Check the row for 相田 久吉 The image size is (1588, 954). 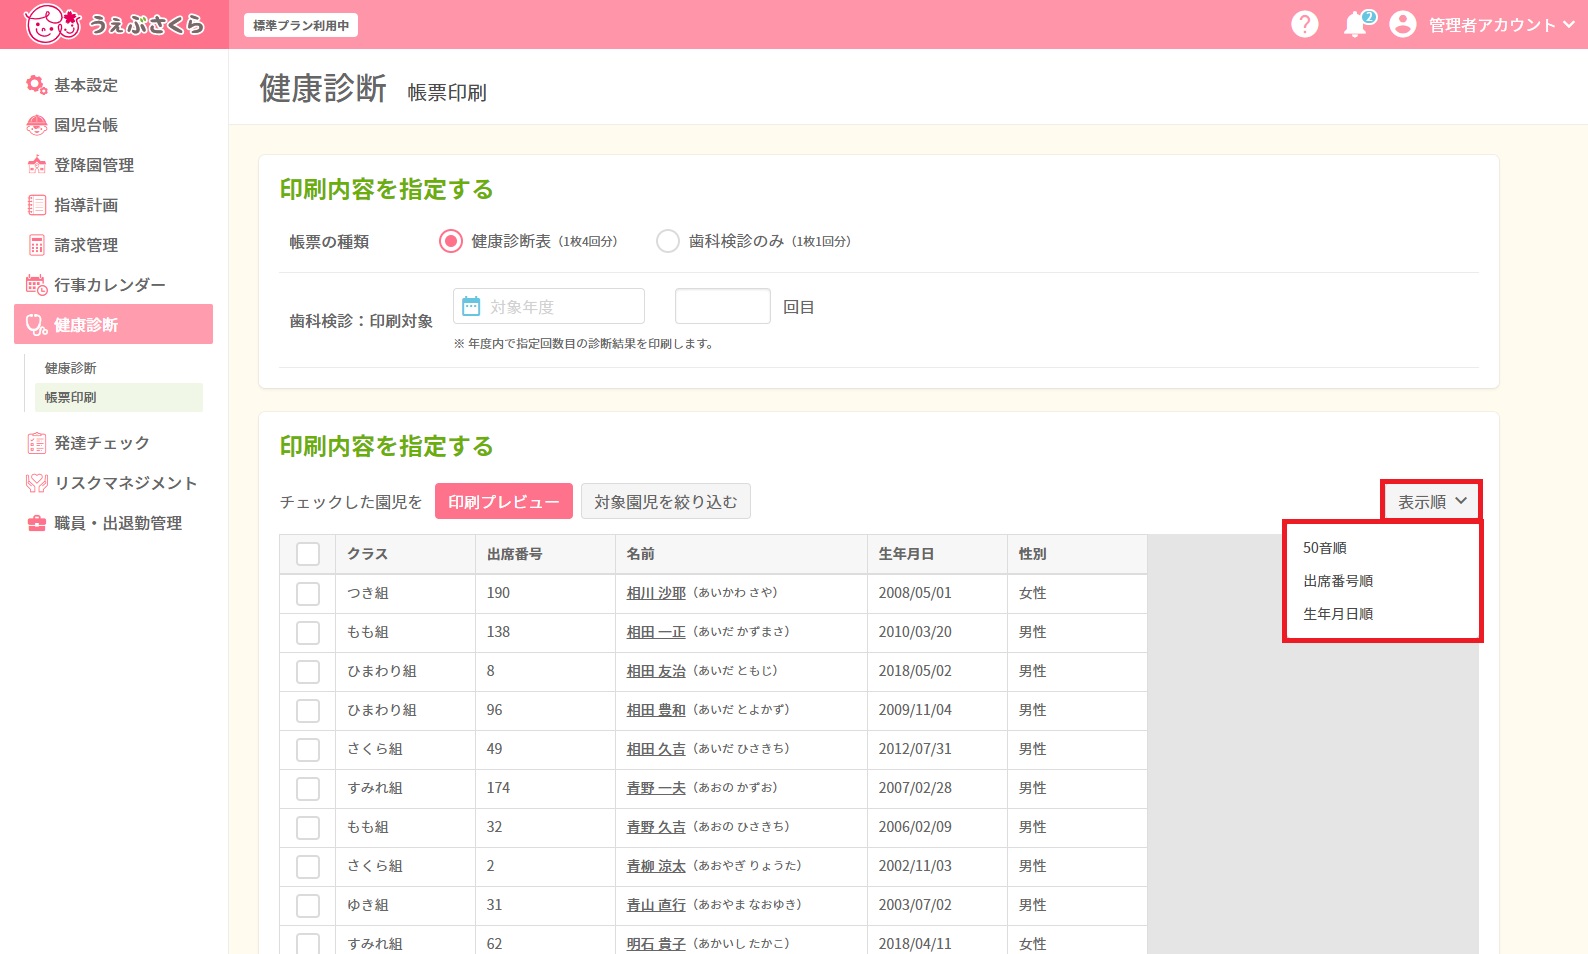pos(308,750)
